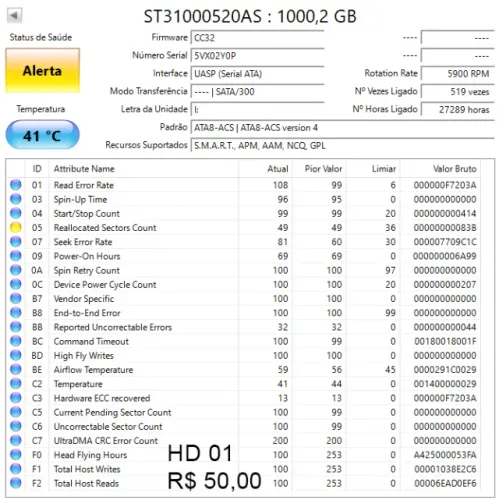
Task: Select the transfer mode field SATA/300
Action: point(257,92)
